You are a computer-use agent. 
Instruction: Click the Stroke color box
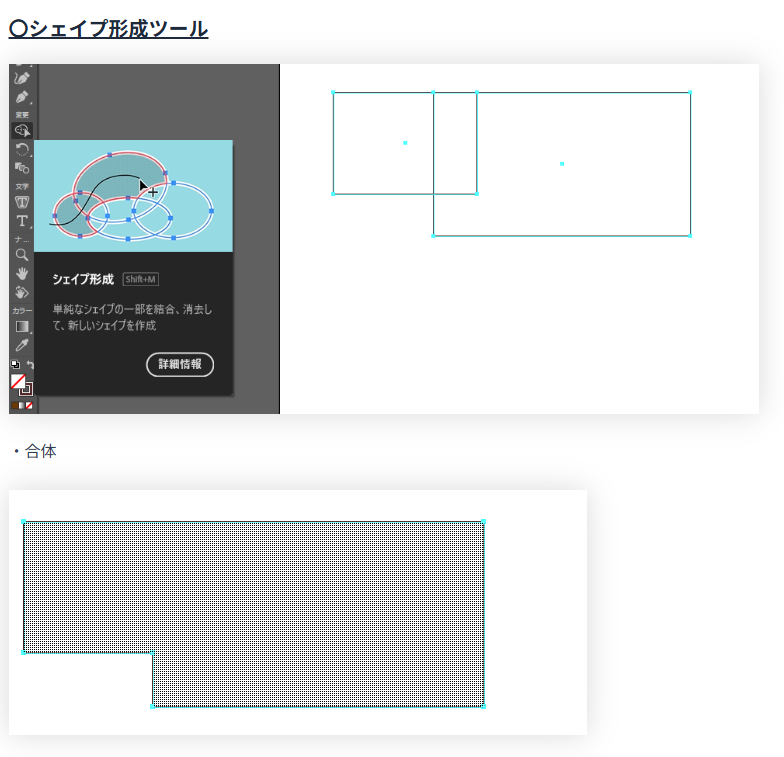click(x=26, y=389)
